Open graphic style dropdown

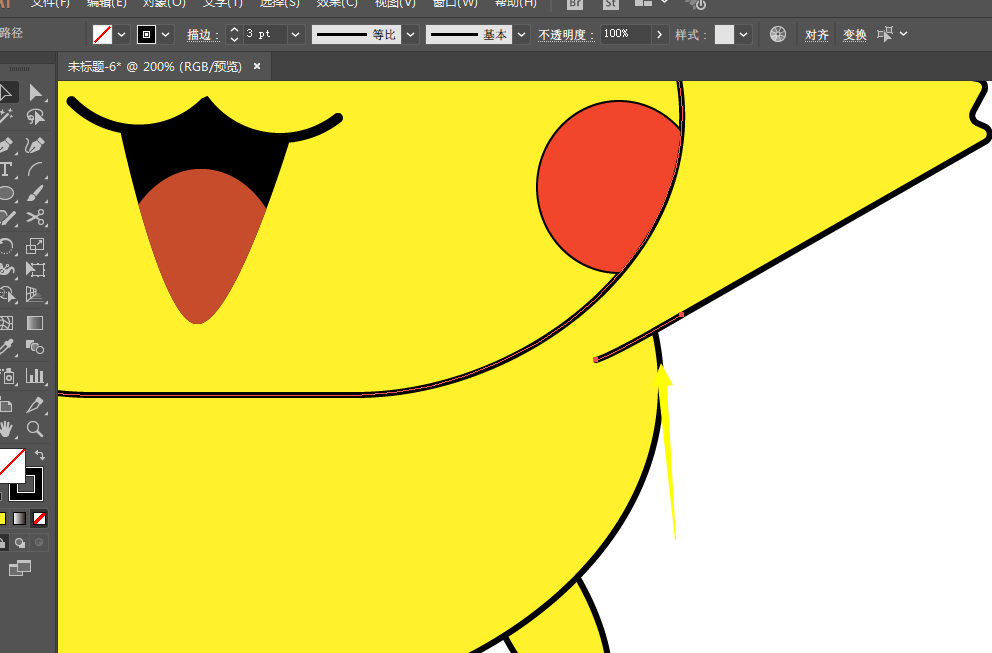pos(743,34)
